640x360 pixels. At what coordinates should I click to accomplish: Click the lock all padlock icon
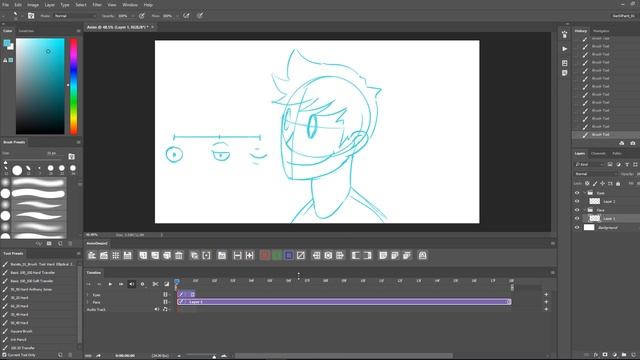[x=618, y=184]
